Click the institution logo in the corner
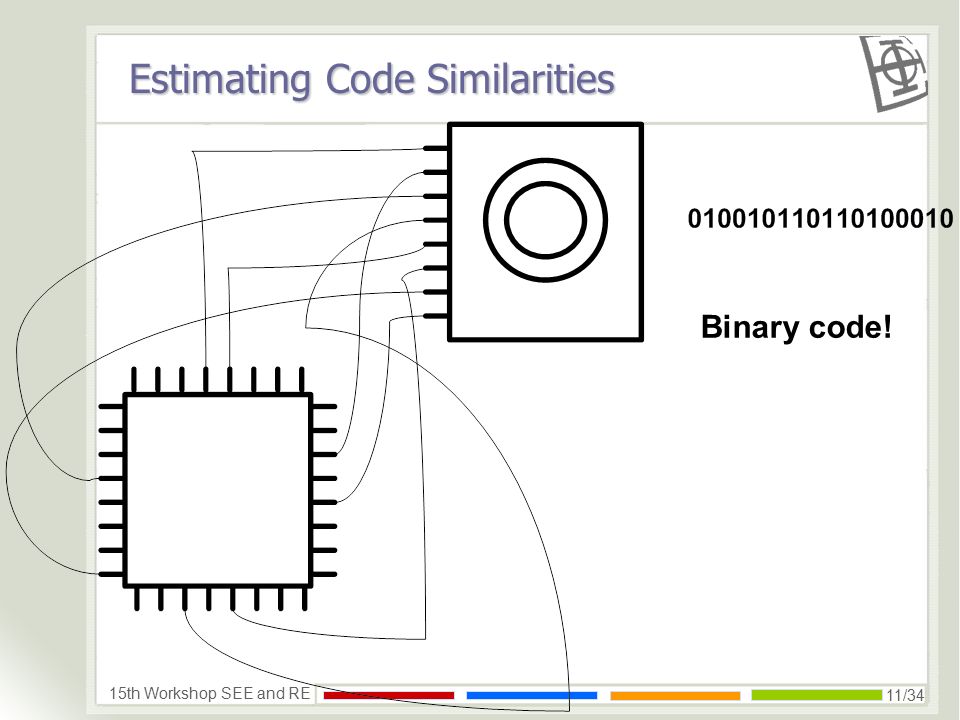Viewport: 960px width, 720px height. 893,73
